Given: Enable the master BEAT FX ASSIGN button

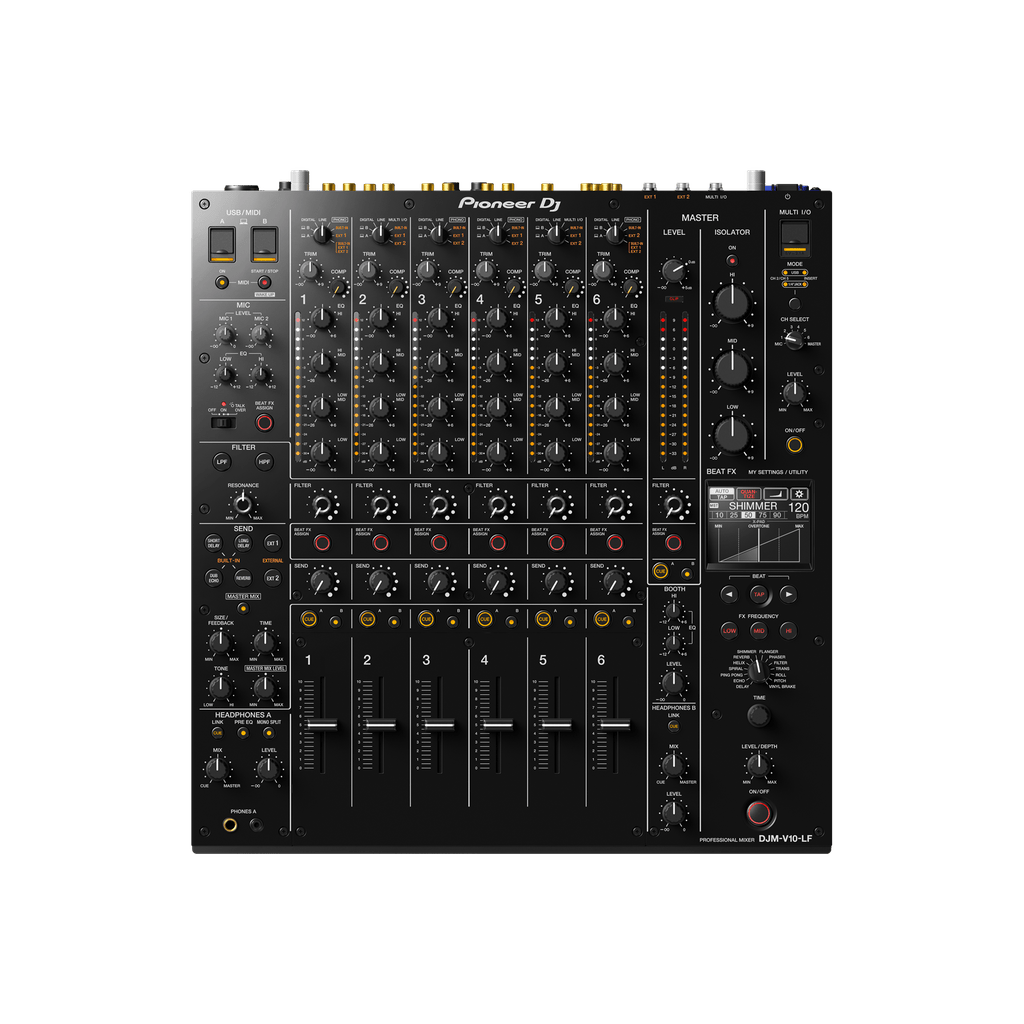Looking at the screenshot, I should [673, 542].
